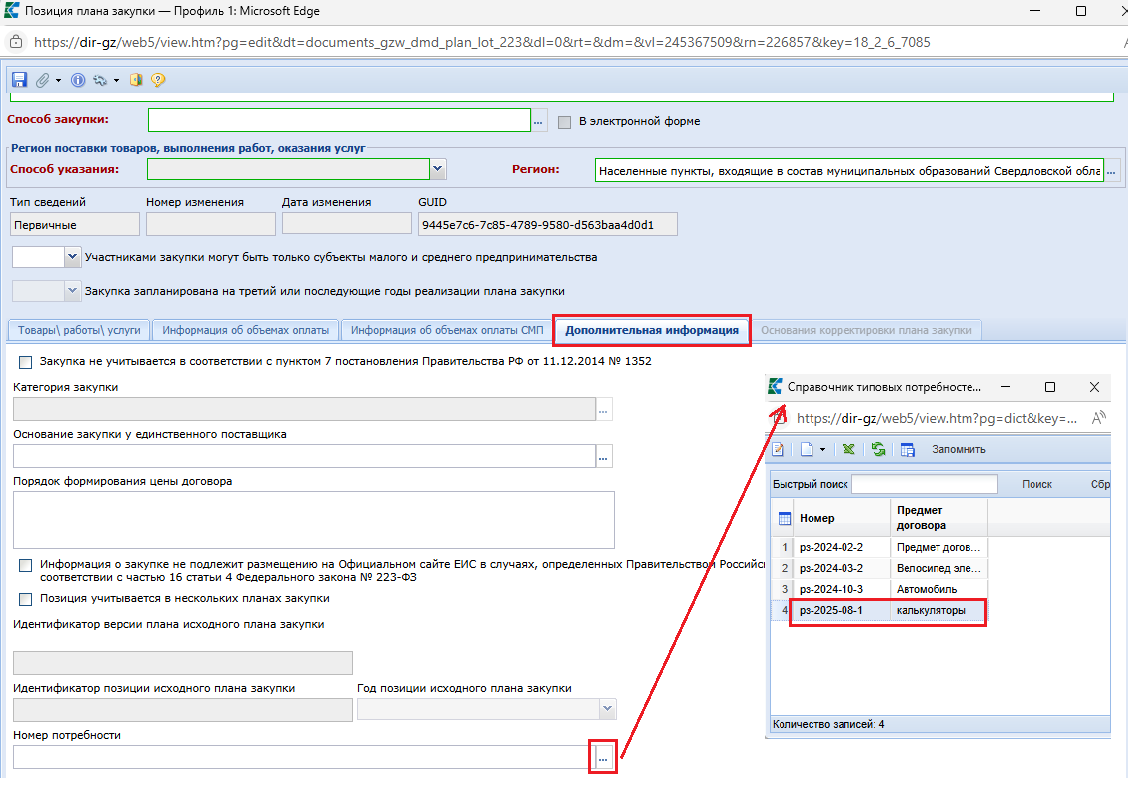Viewport: 1128px width, 791px height.
Task: Click into the Способ закупки input field
Action: 339,120
